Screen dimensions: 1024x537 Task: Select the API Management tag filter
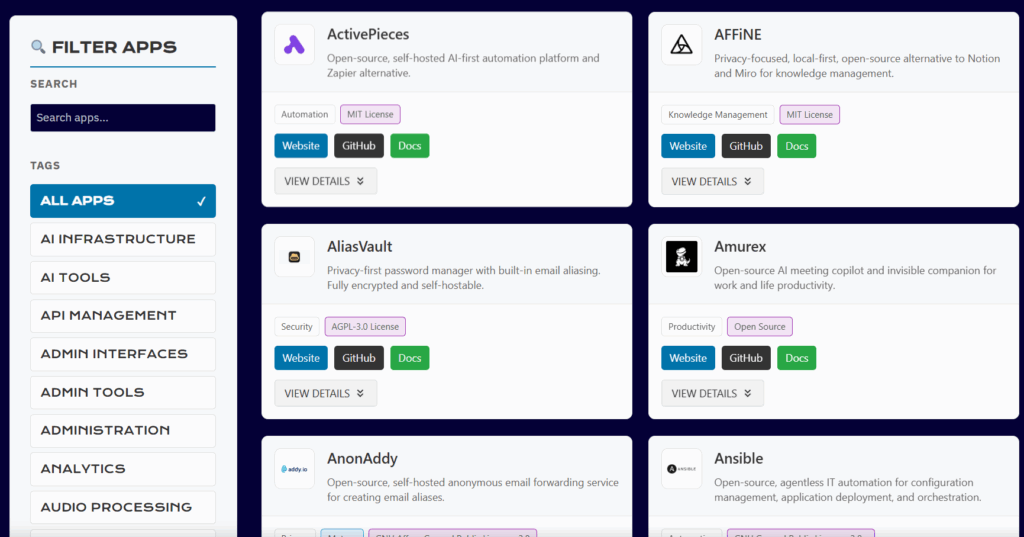point(122,316)
